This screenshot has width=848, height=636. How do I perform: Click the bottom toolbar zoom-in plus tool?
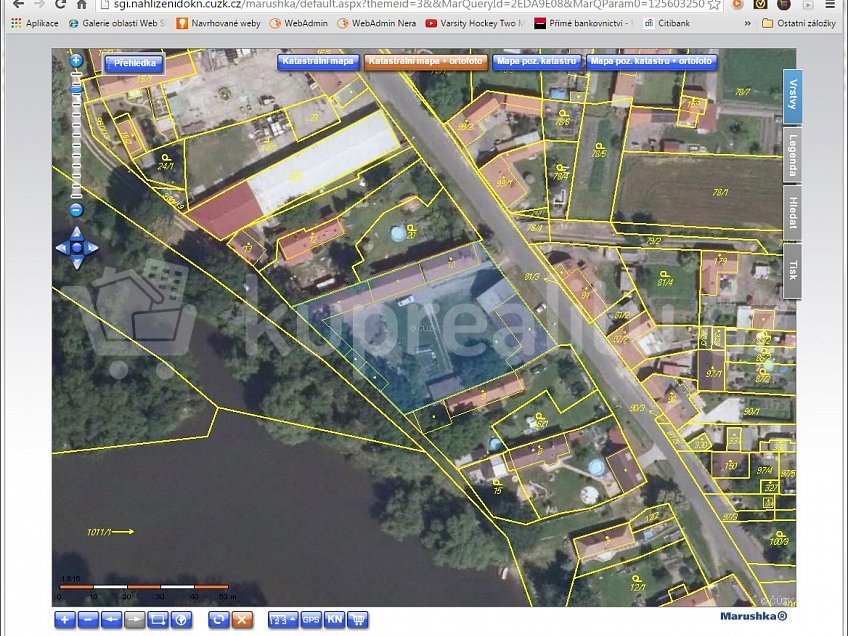coord(65,620)
